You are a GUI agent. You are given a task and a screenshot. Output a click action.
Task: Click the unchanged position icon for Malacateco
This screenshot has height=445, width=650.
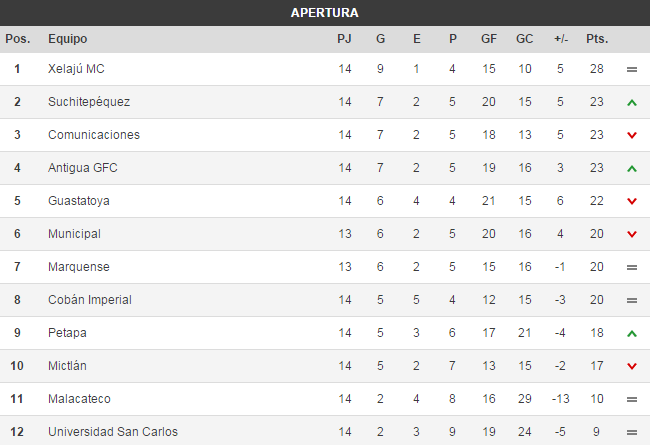pos(631,400)
